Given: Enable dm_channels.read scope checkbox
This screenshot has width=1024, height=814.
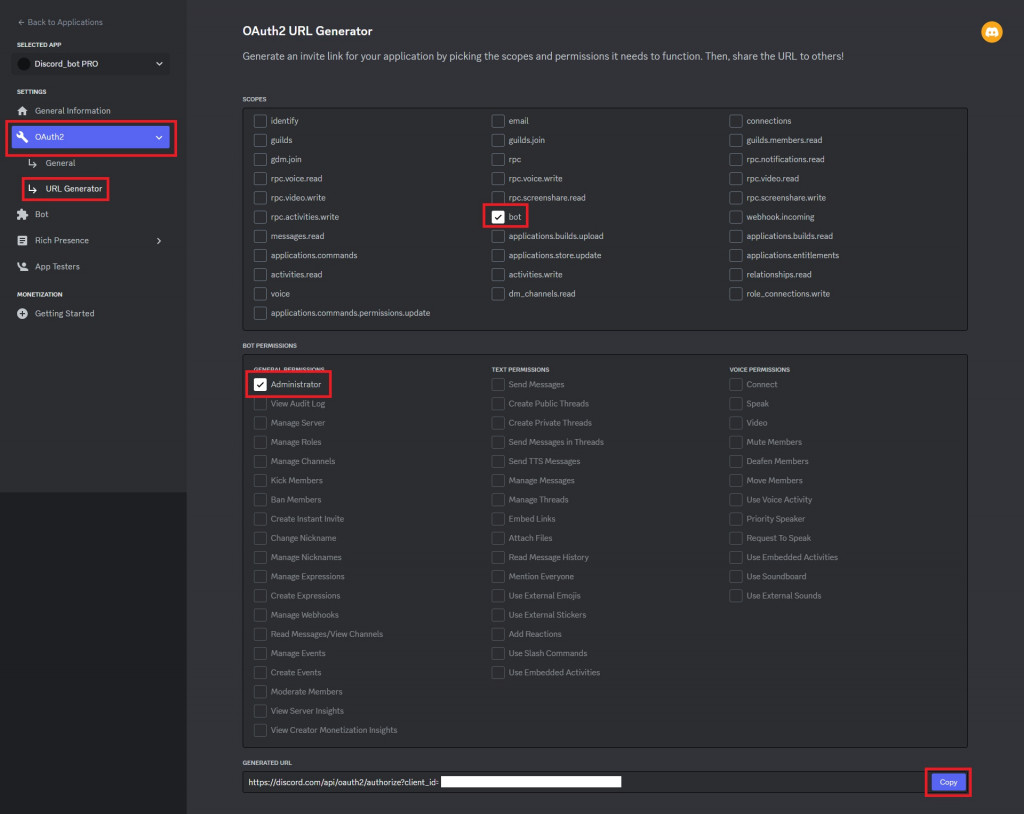Looking at the screenshot, I should (x=498, y=294).
